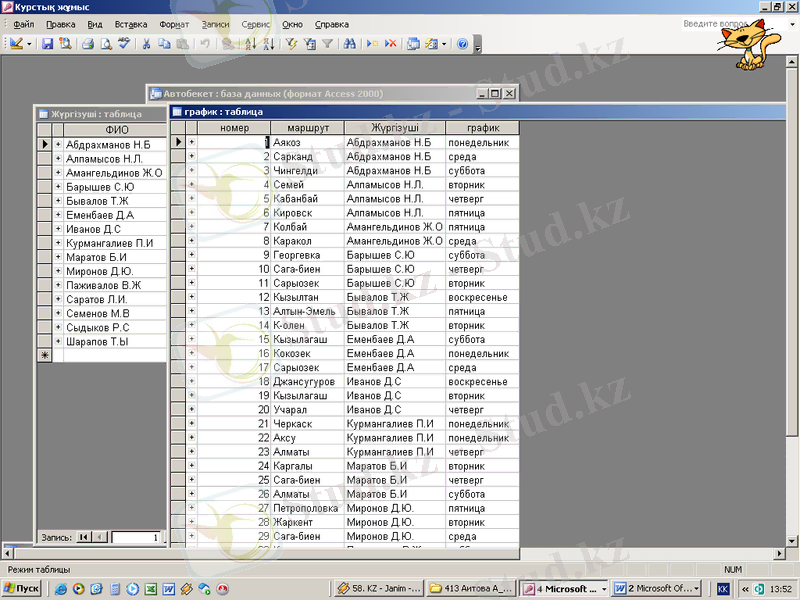The image size is (800, 600).
Task: Click the Sort Ascending icon
Action: (x=250, y=44)
